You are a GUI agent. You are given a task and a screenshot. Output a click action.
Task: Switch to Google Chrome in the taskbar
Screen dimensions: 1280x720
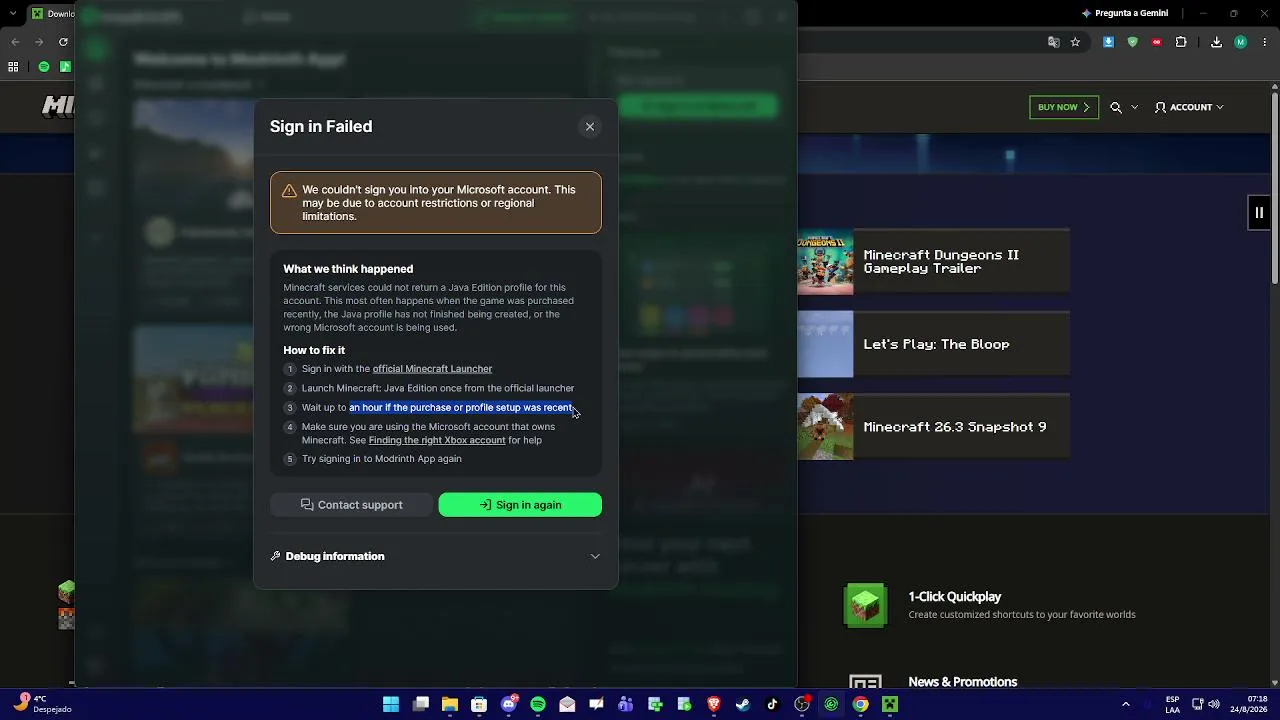[860, 704]
